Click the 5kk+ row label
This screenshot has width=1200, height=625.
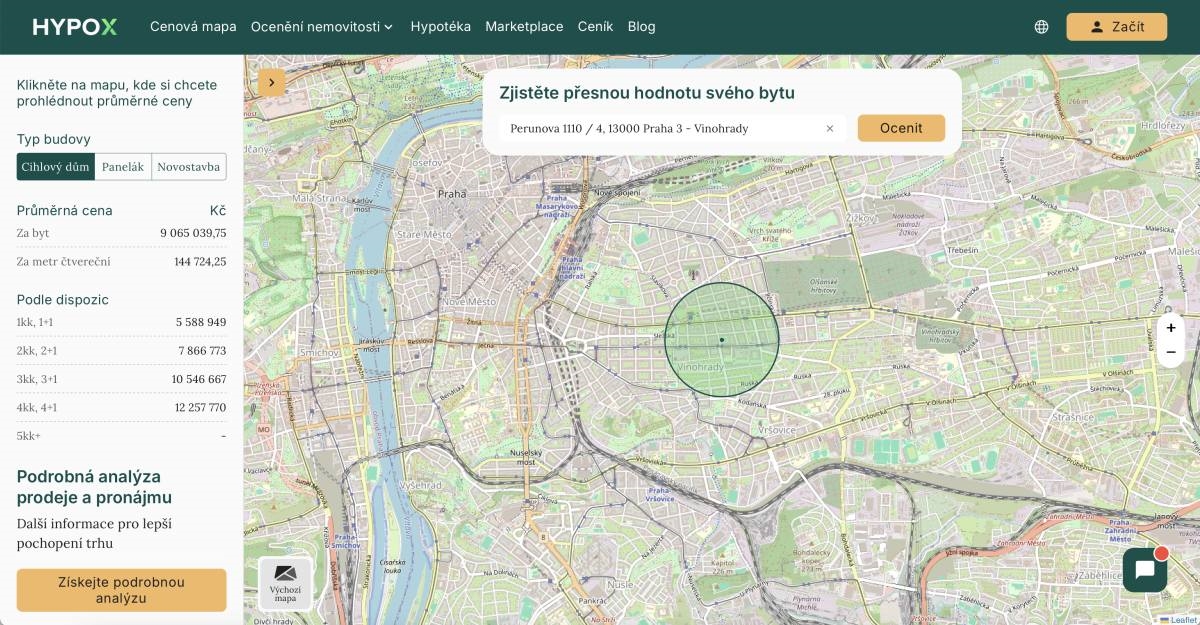pyautogui.click(x=29, y=436)
